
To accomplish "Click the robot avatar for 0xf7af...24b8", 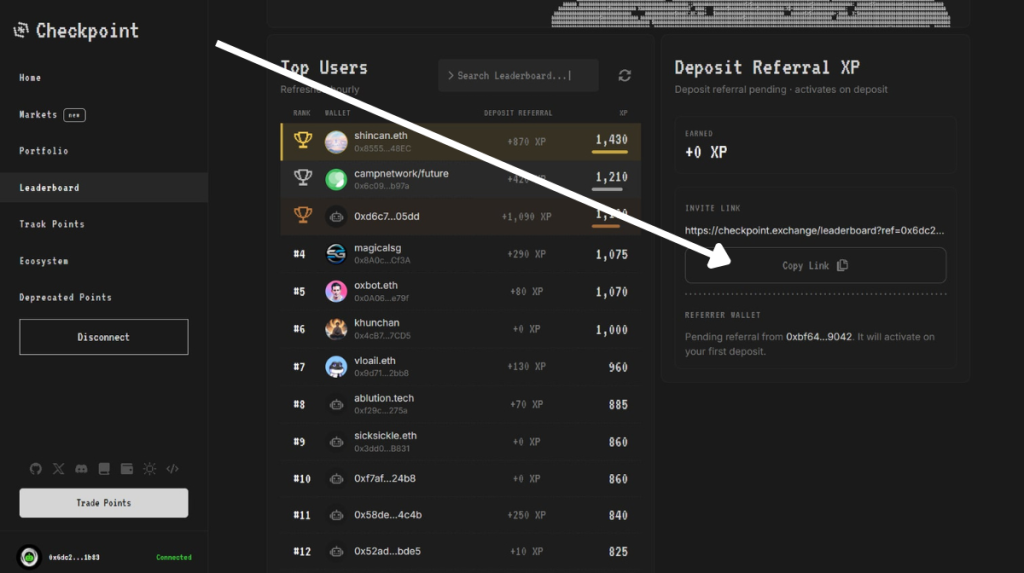I will coord(336,479).
